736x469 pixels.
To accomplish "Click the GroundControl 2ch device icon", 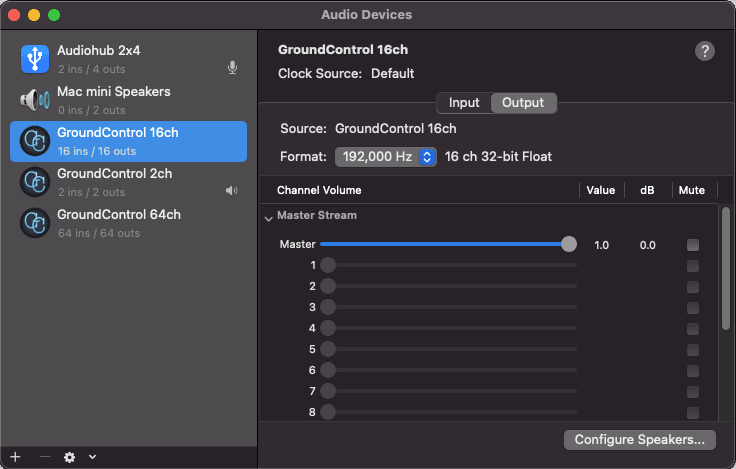I will tap(35, 182).
